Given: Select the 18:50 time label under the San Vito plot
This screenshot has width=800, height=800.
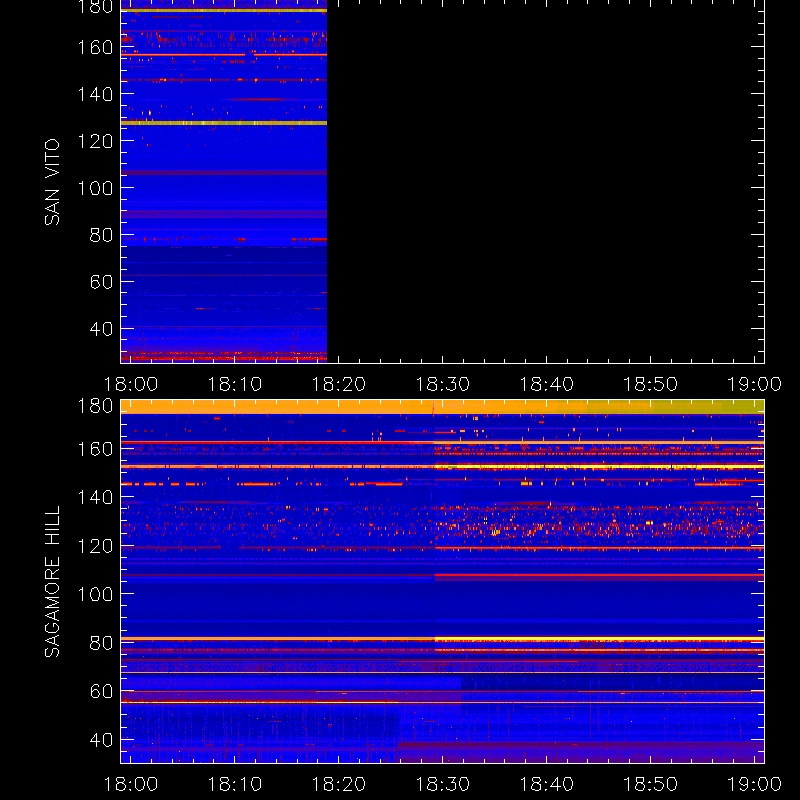Looking at the screenshot, I should coord(651,384).
